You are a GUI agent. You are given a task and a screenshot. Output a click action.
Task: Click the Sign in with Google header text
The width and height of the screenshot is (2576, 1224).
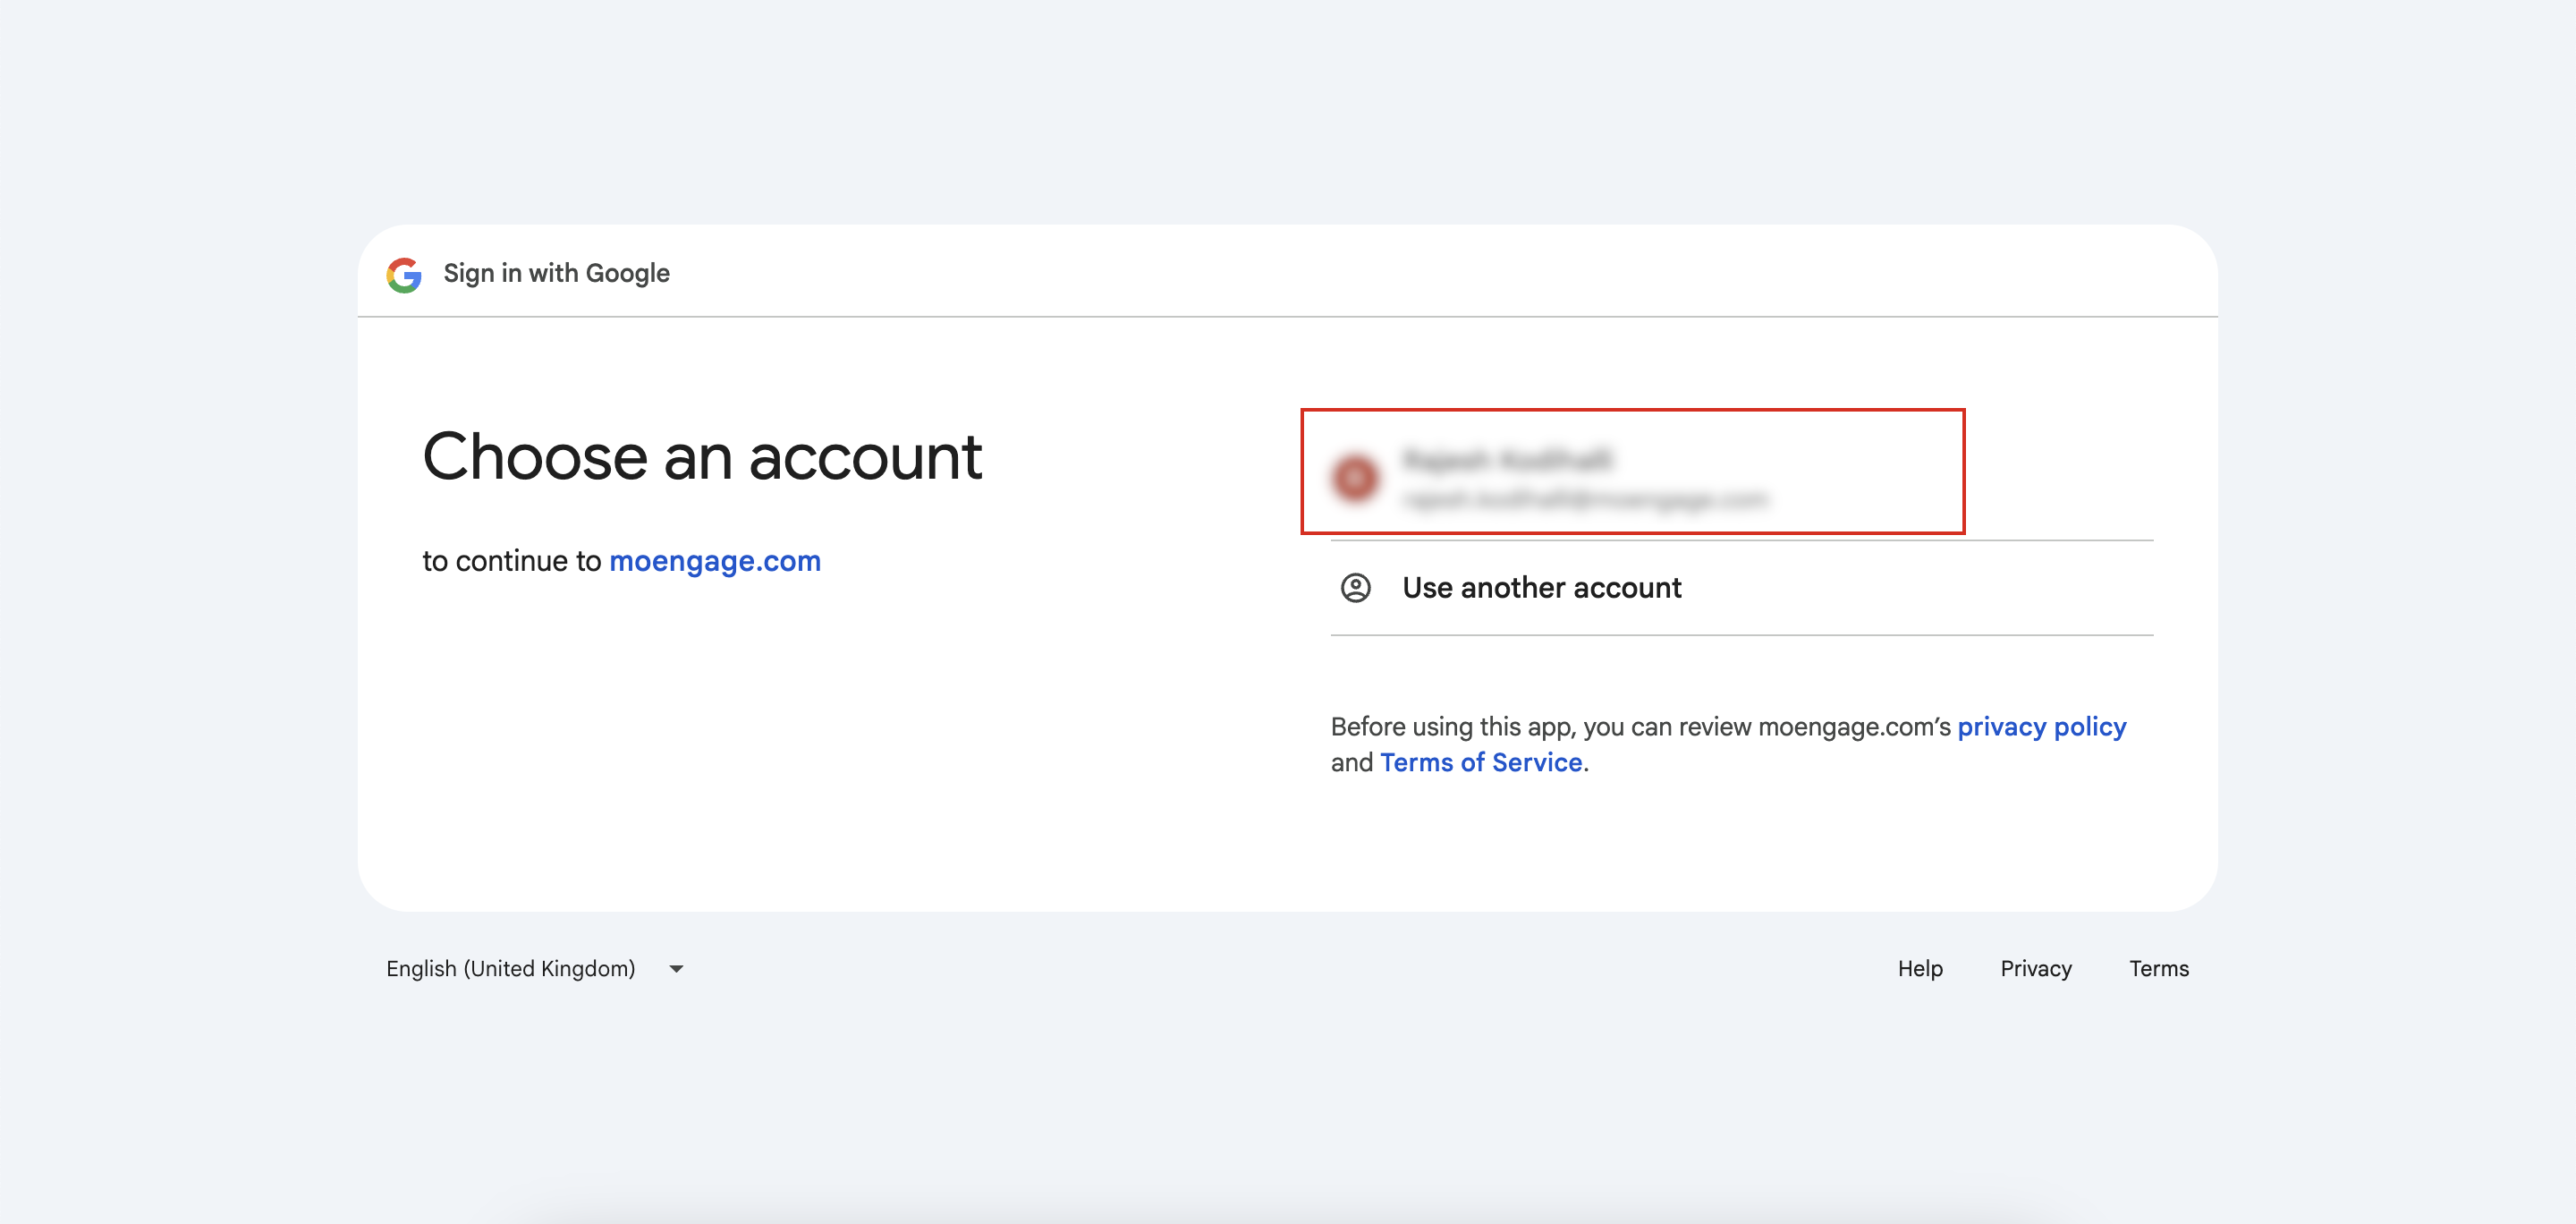(x=556, y=273)
